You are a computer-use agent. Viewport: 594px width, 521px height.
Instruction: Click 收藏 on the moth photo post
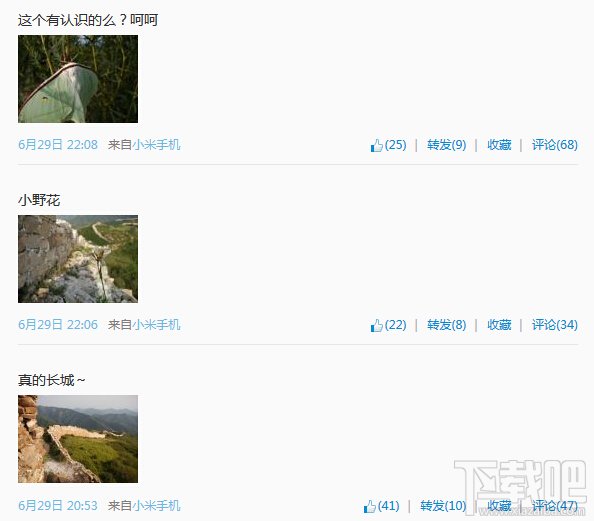pos(499,145)
